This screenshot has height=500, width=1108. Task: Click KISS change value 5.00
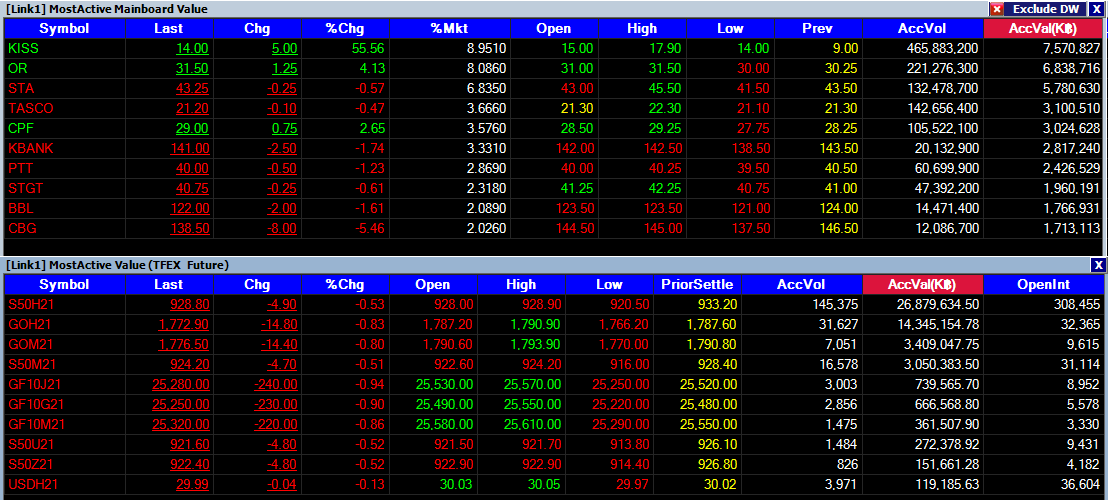tap(284, 49)
